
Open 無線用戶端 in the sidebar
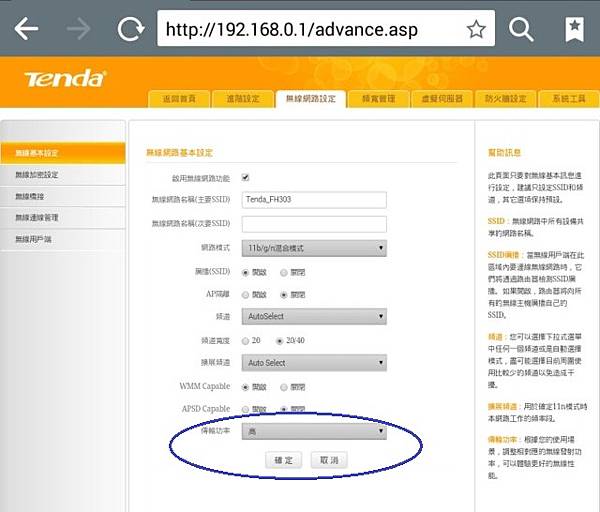coord(63,240)
